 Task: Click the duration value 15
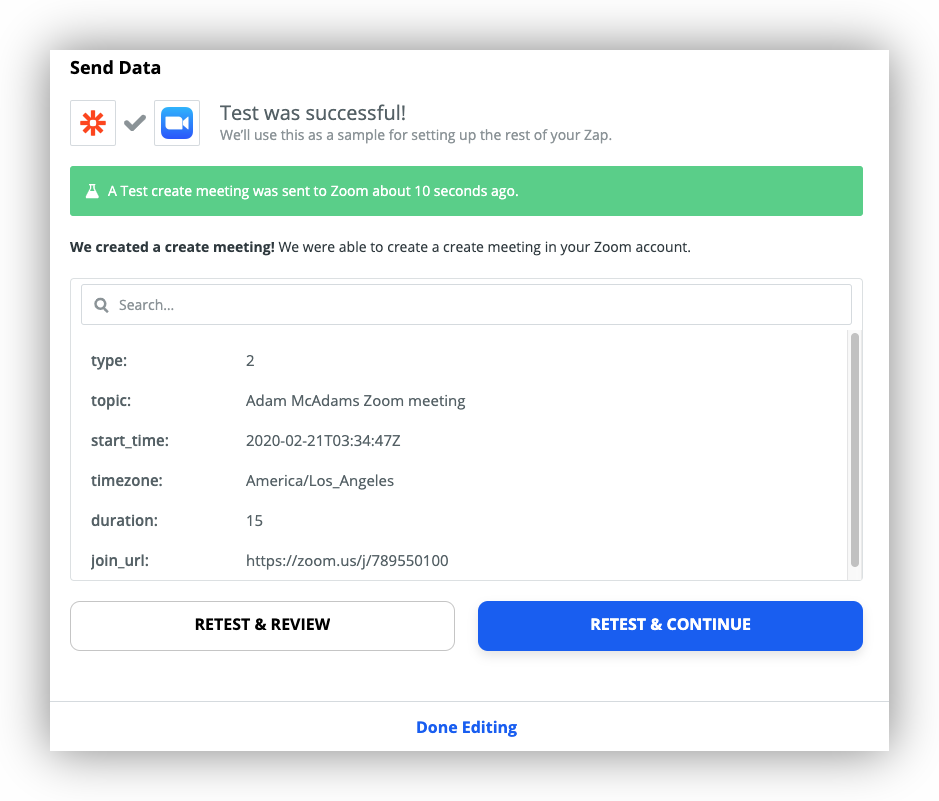254,521
